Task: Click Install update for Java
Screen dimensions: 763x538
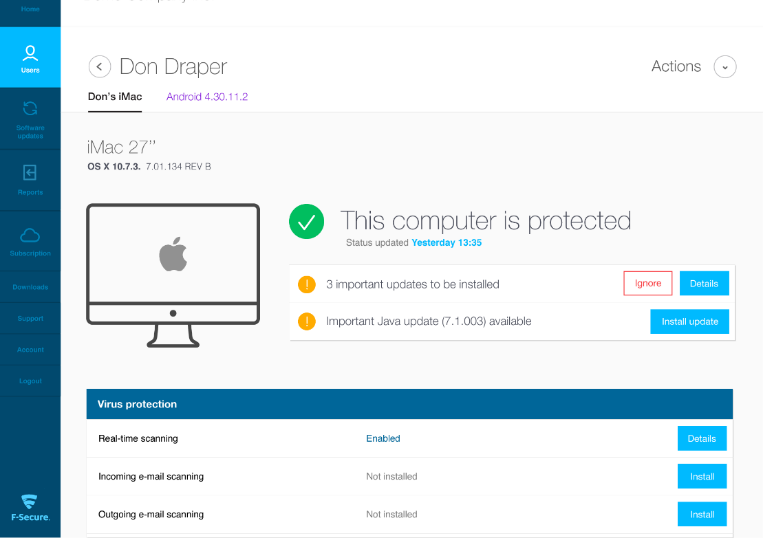Action: pos(690,322)
